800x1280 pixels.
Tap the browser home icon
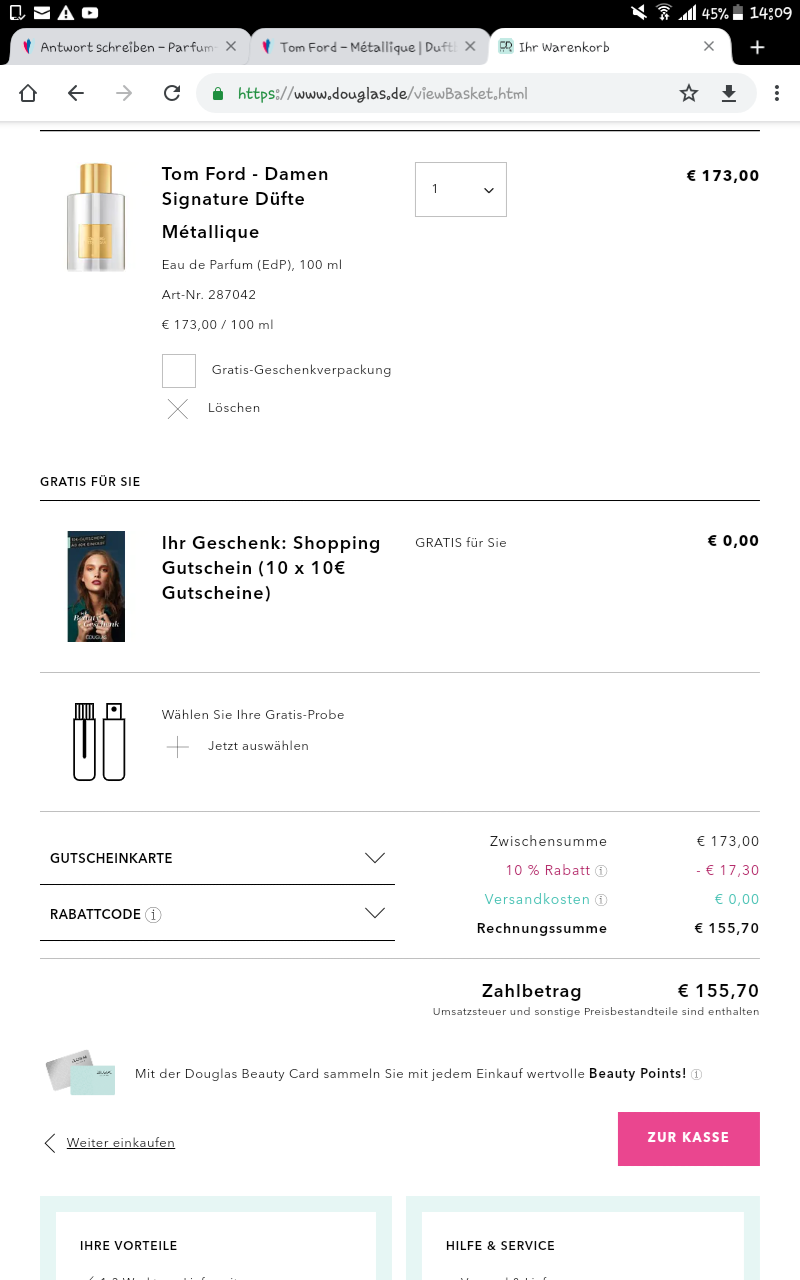[x=28, y=93]
